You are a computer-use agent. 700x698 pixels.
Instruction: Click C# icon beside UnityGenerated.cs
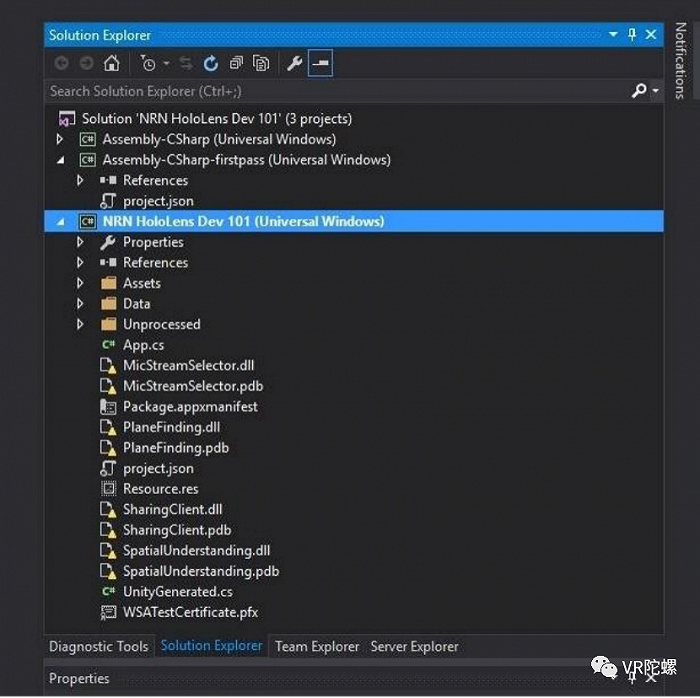click(108, 591)
